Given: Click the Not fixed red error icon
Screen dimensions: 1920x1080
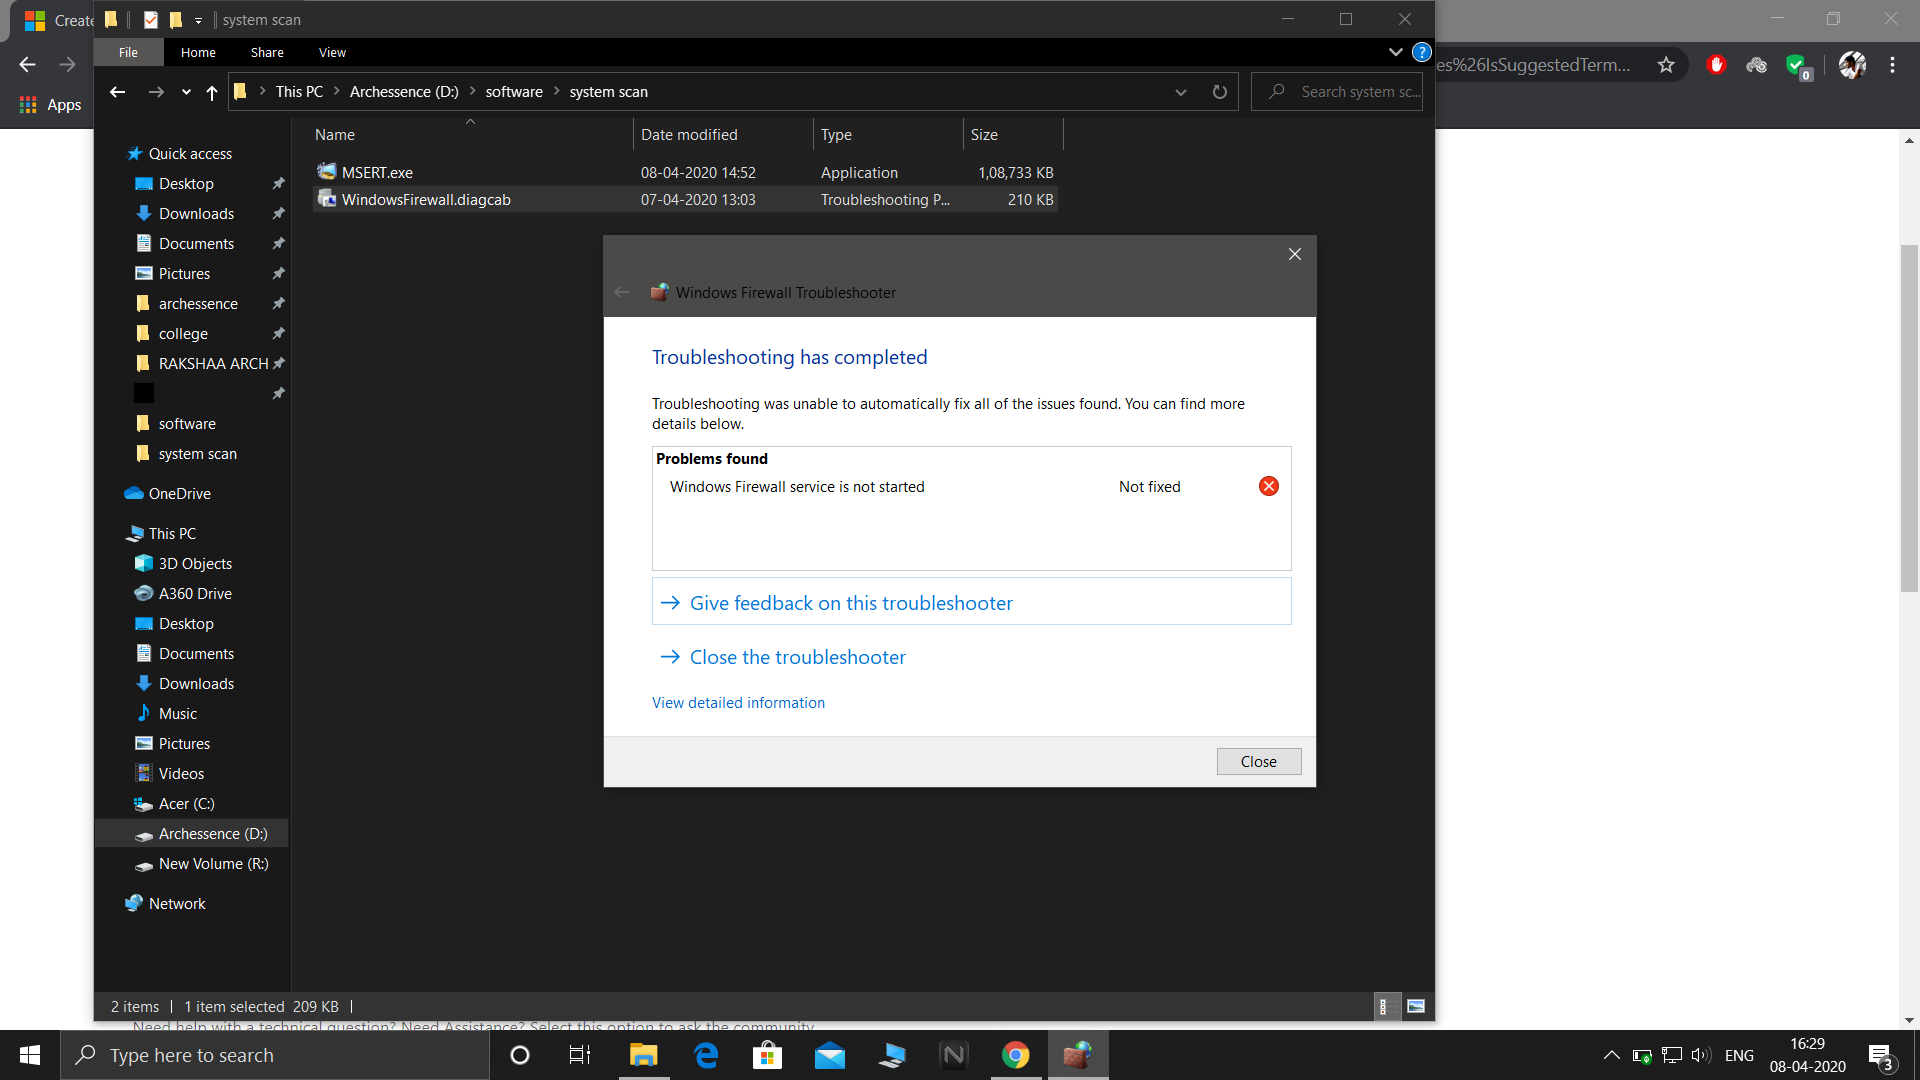Looking at the screenshot, I should [1268, 486].
